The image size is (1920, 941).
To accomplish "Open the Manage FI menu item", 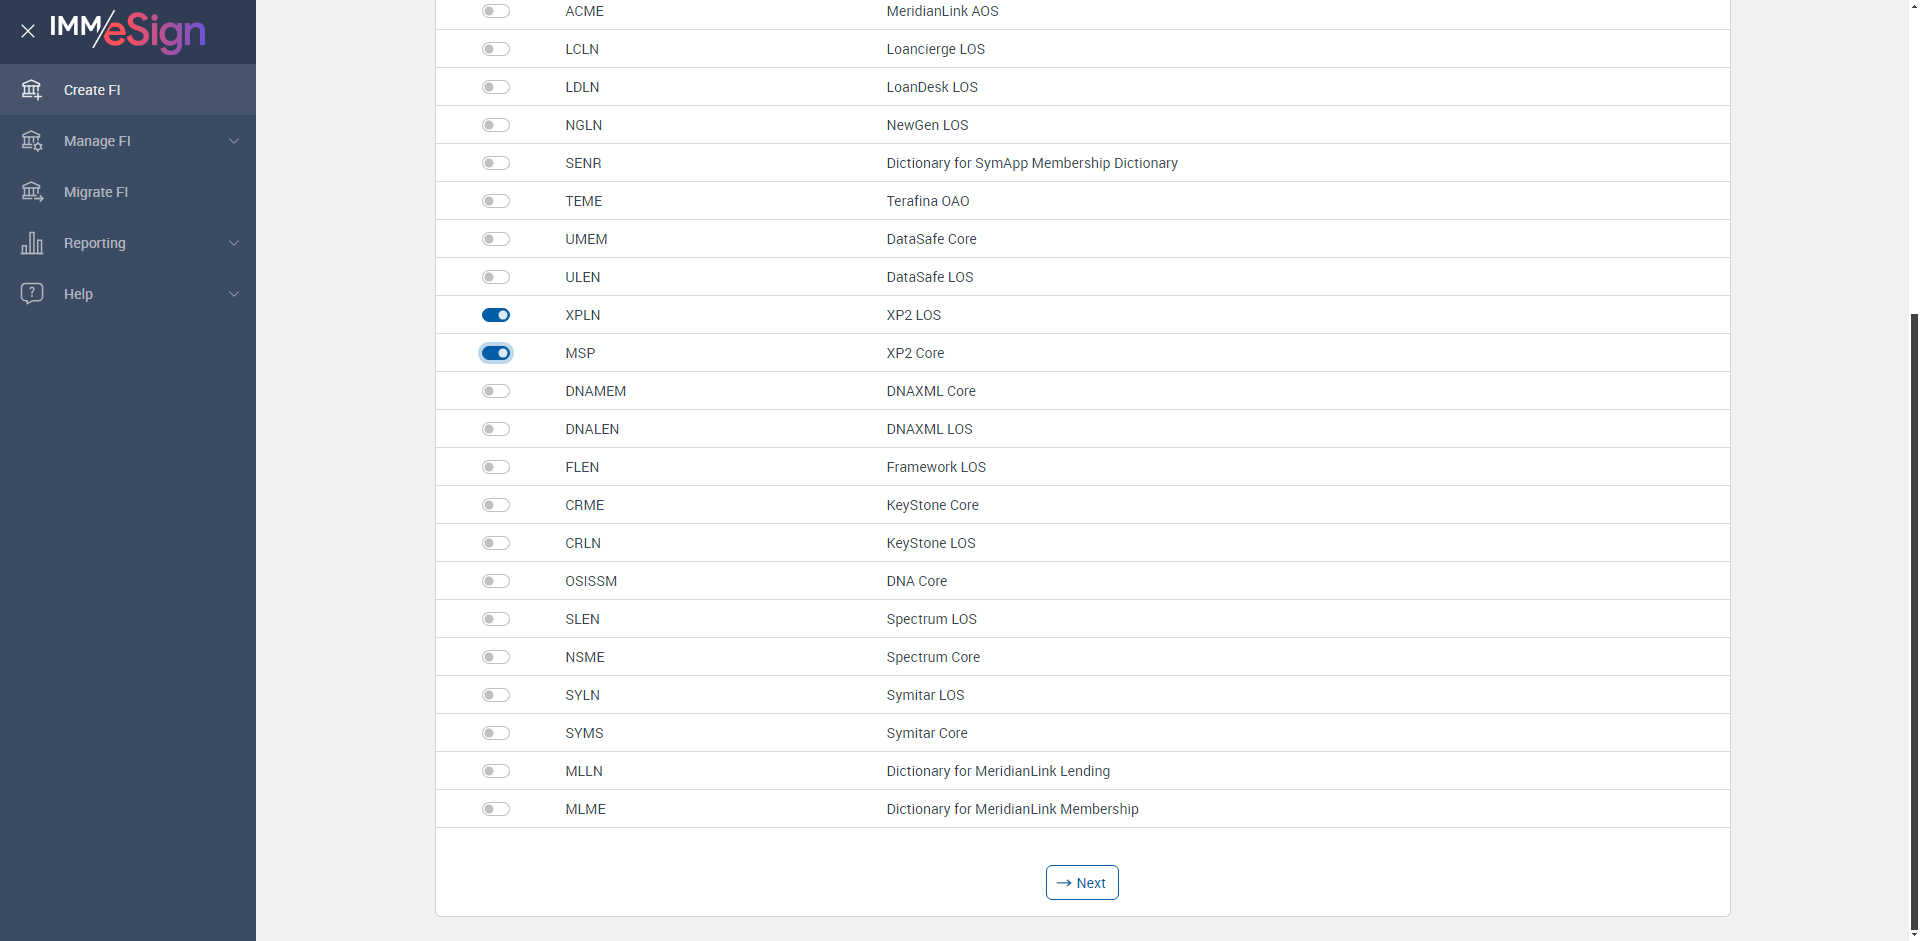I will [x=128, y=141].
